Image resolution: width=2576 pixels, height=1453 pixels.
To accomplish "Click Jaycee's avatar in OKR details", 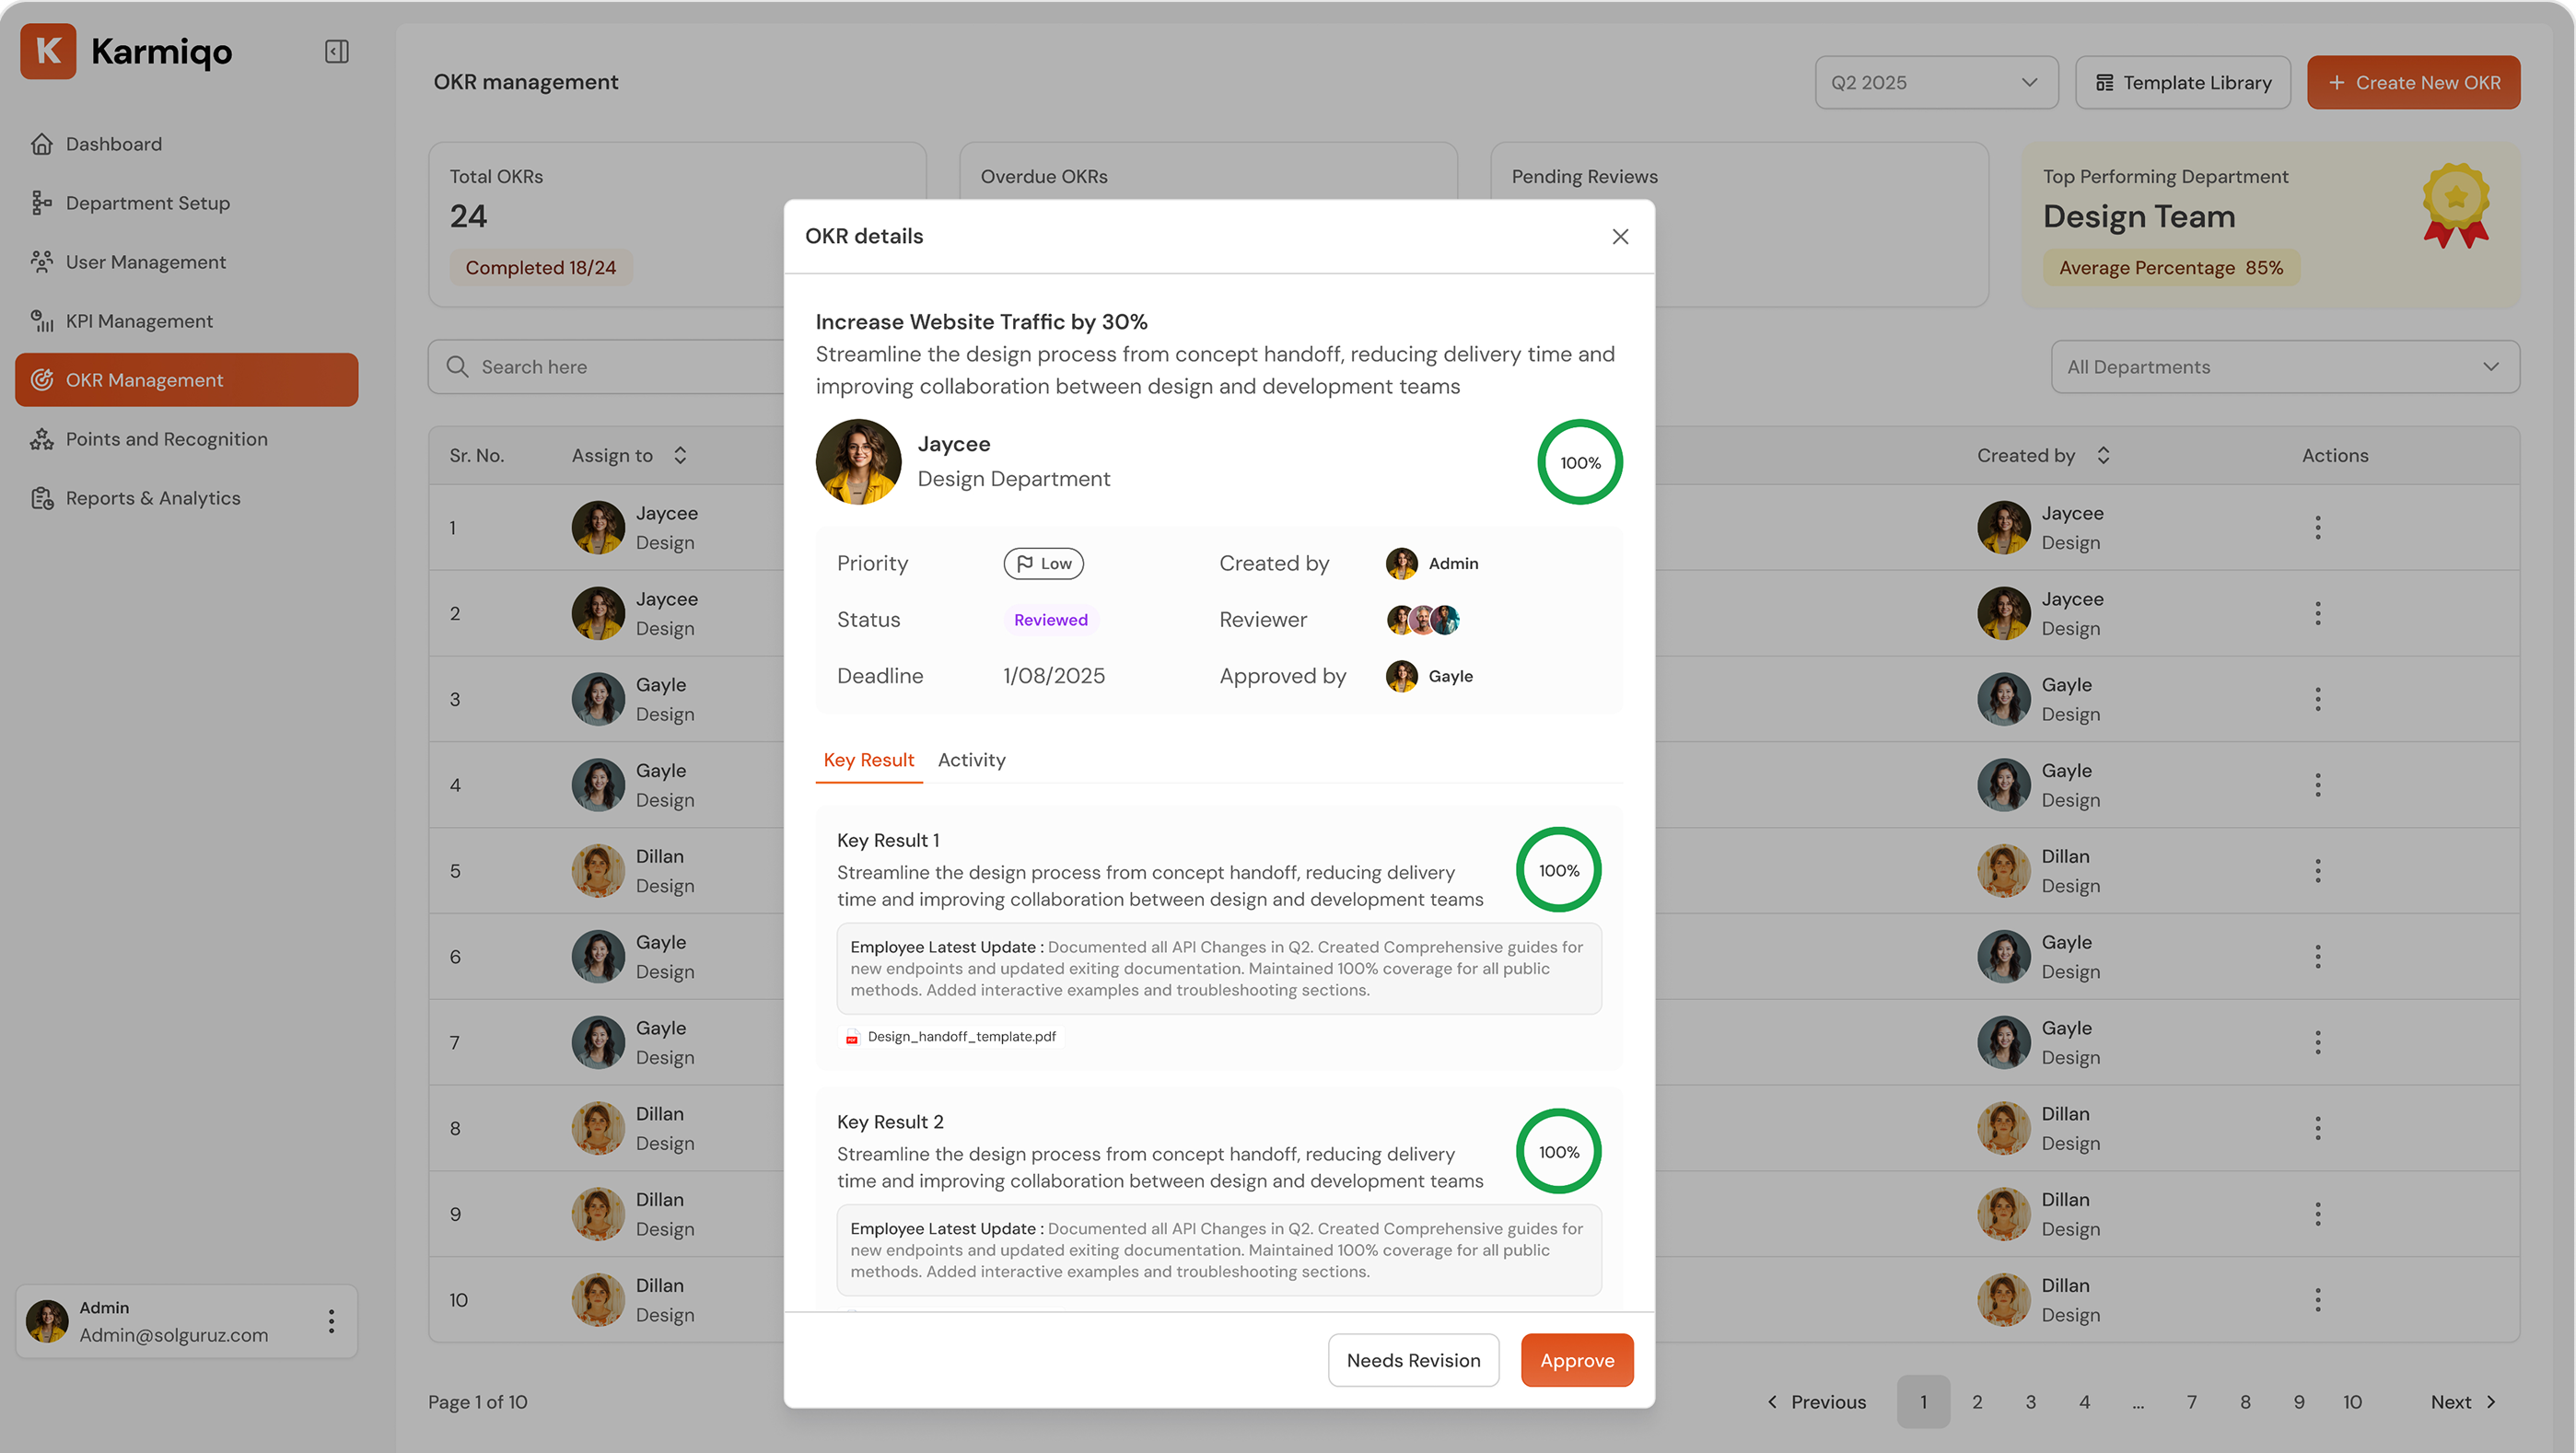I will click(858, 462).
